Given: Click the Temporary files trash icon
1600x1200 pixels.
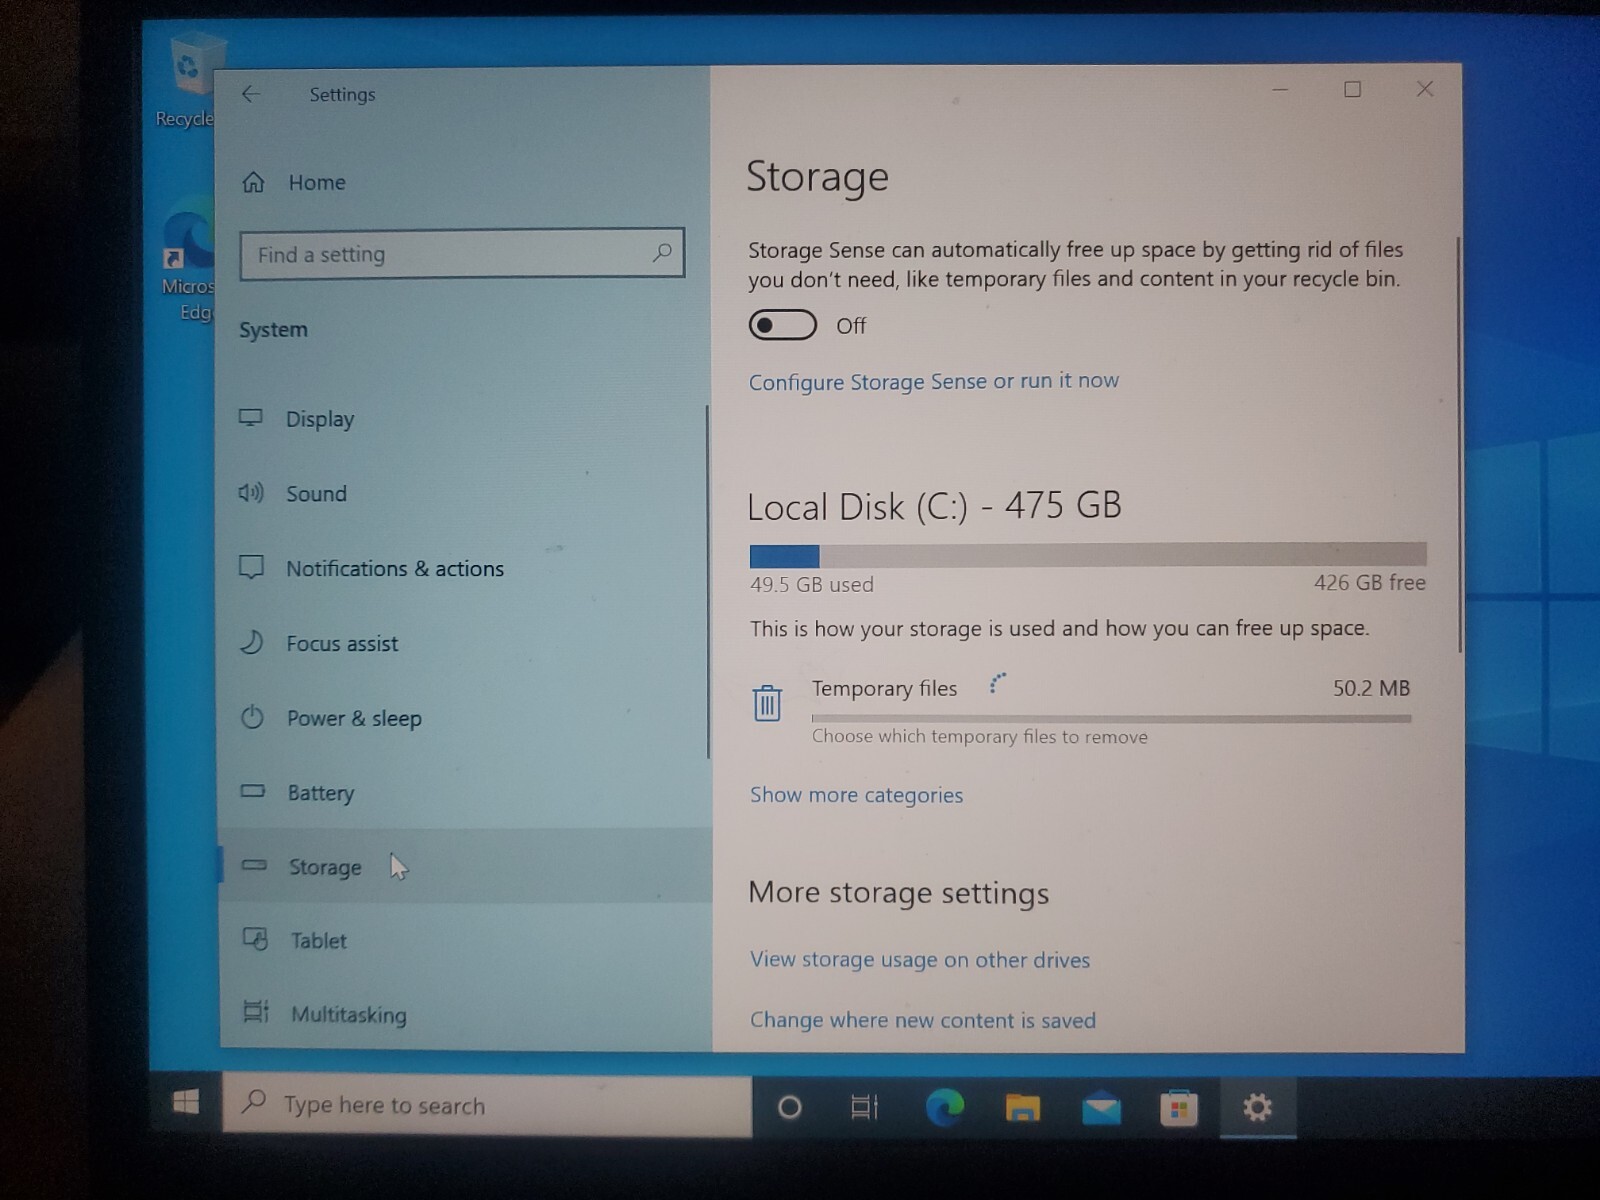Looking at the screenshot, I should [767, 703].
